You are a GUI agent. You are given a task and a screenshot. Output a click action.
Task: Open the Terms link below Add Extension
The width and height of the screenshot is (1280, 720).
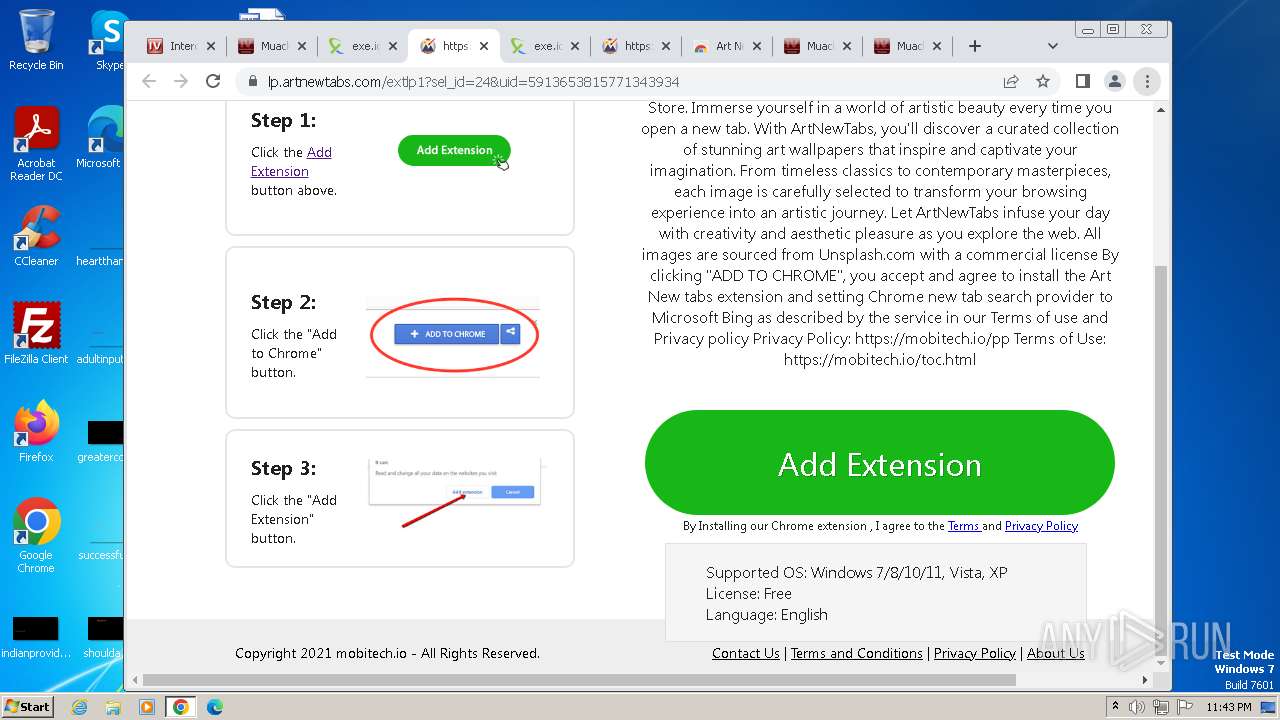point(964,526)
